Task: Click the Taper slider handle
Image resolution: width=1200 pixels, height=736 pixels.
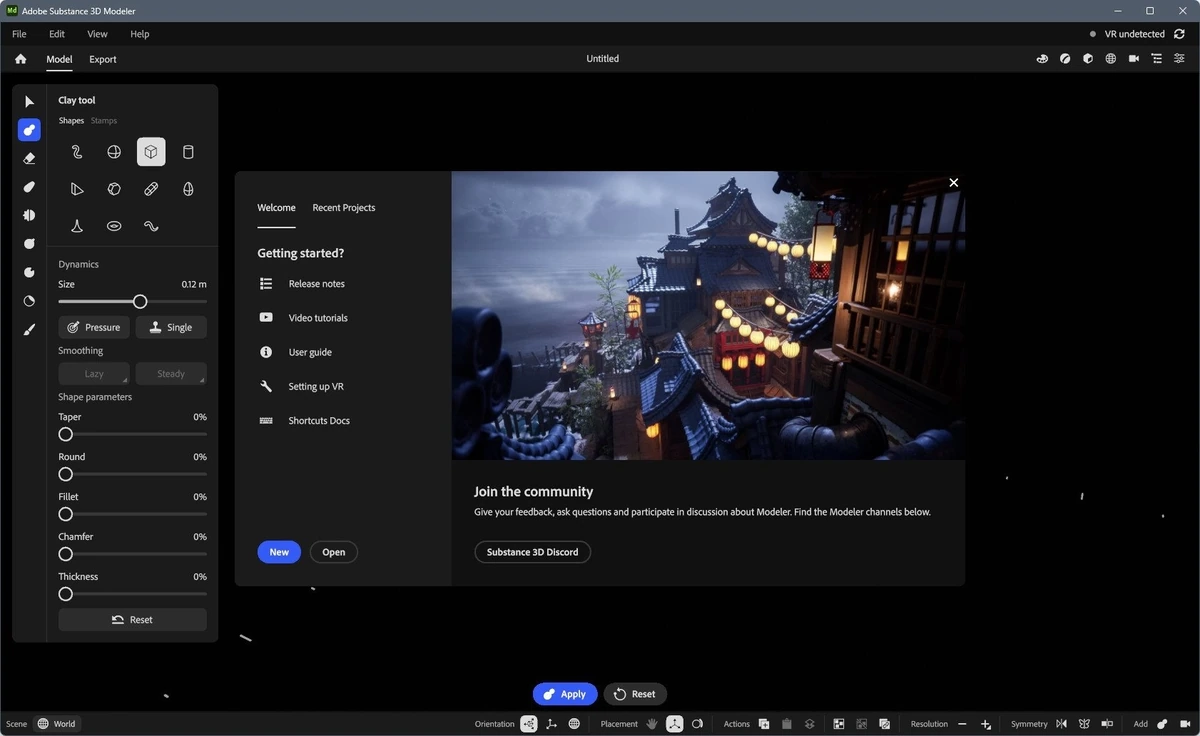Action: 66,434
